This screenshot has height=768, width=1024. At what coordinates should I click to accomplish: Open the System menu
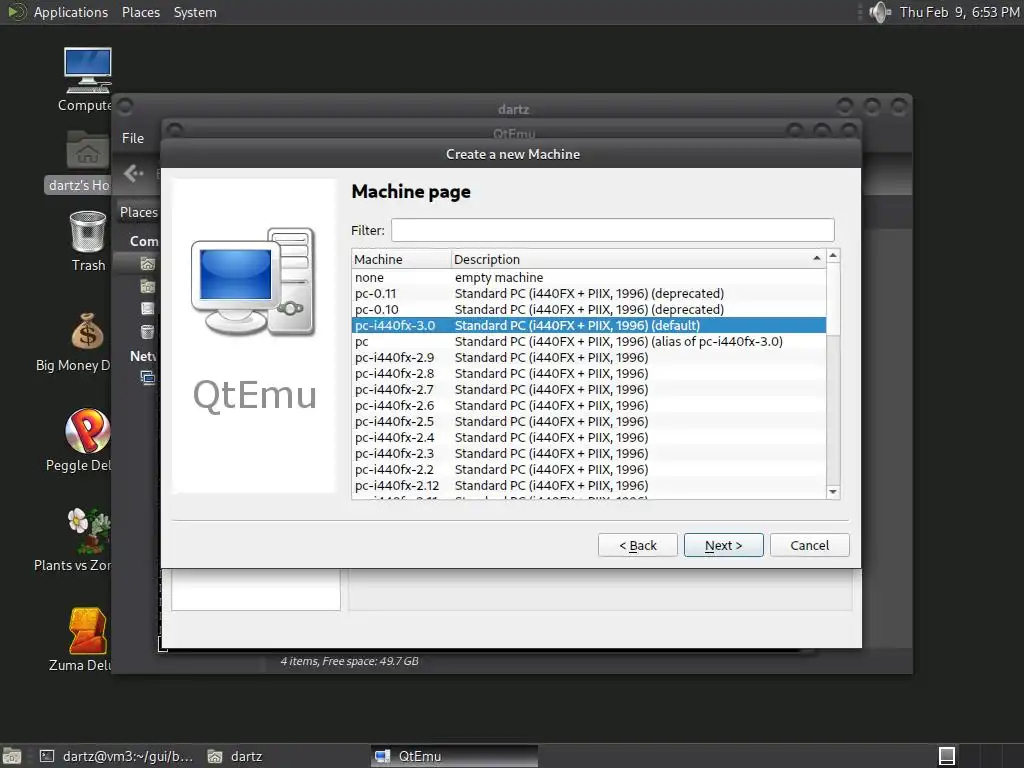pos(195,12)
